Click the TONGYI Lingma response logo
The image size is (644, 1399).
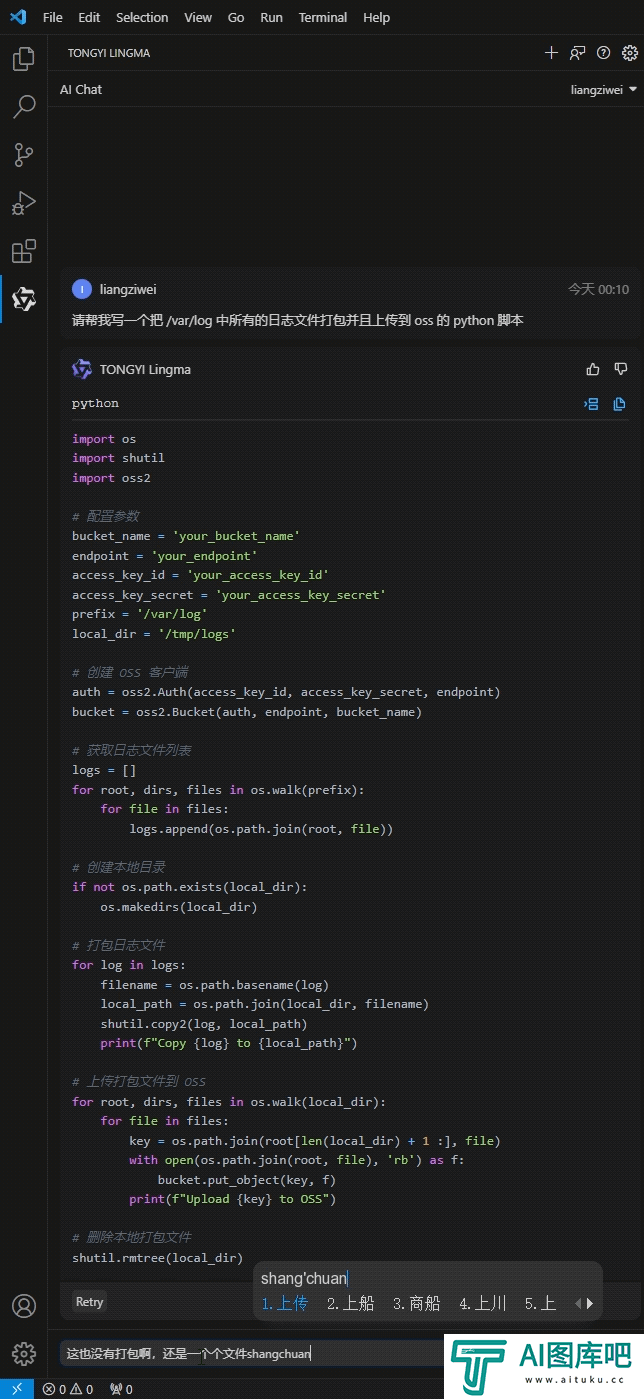coord(82,369)
